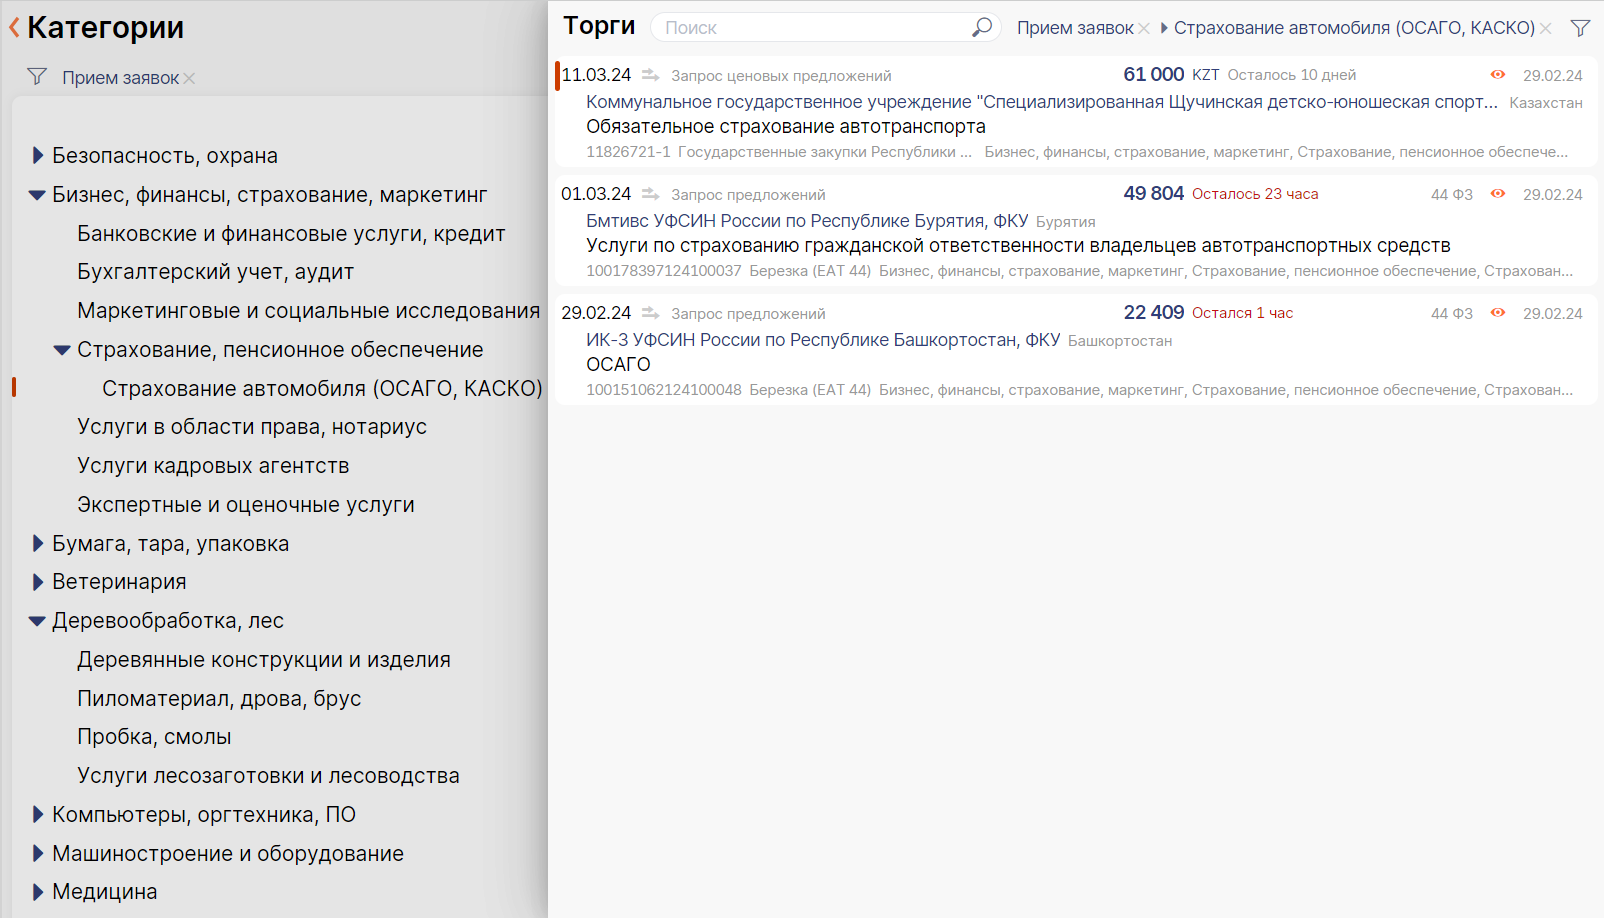
Task: Expand Машиностроение и оборудование category
Action: tap(38, 853)
